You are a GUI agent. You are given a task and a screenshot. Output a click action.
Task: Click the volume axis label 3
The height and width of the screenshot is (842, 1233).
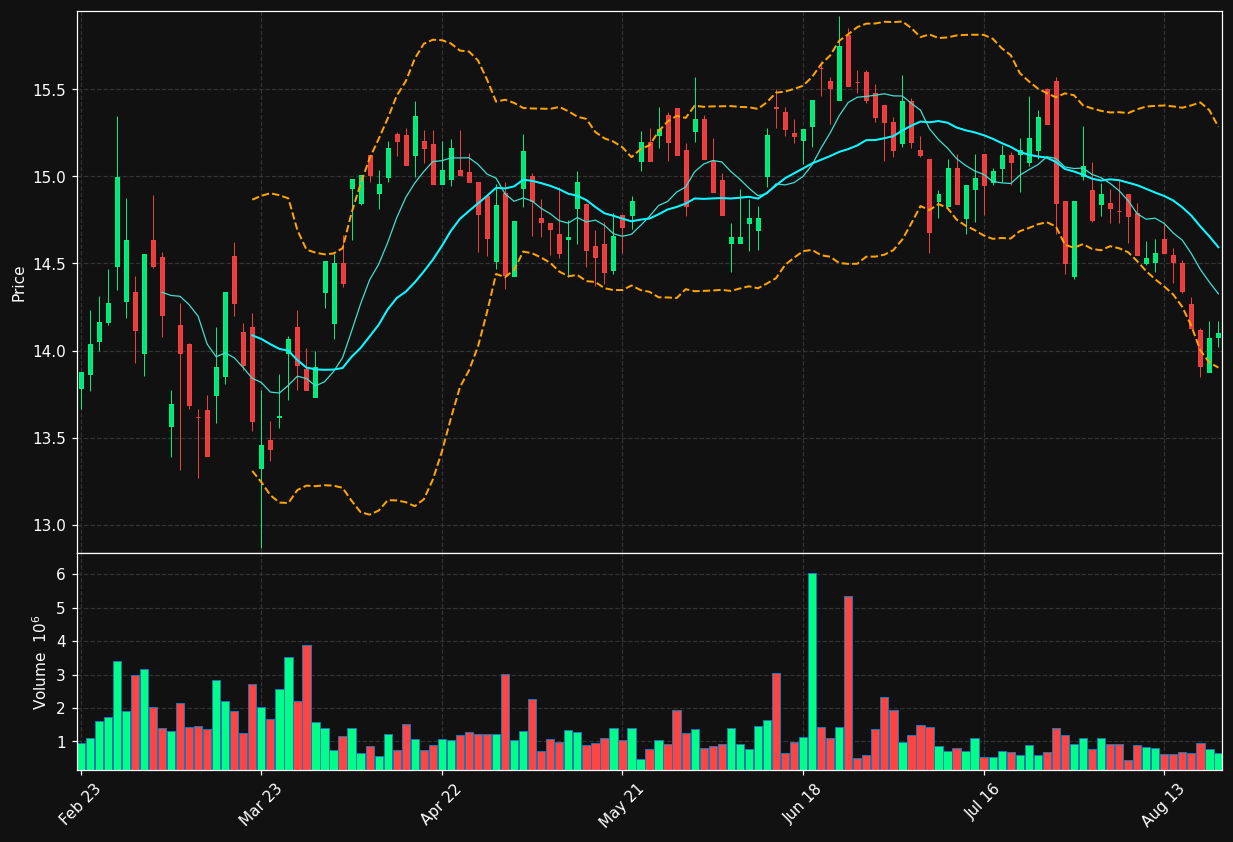(x=60, y=675)
